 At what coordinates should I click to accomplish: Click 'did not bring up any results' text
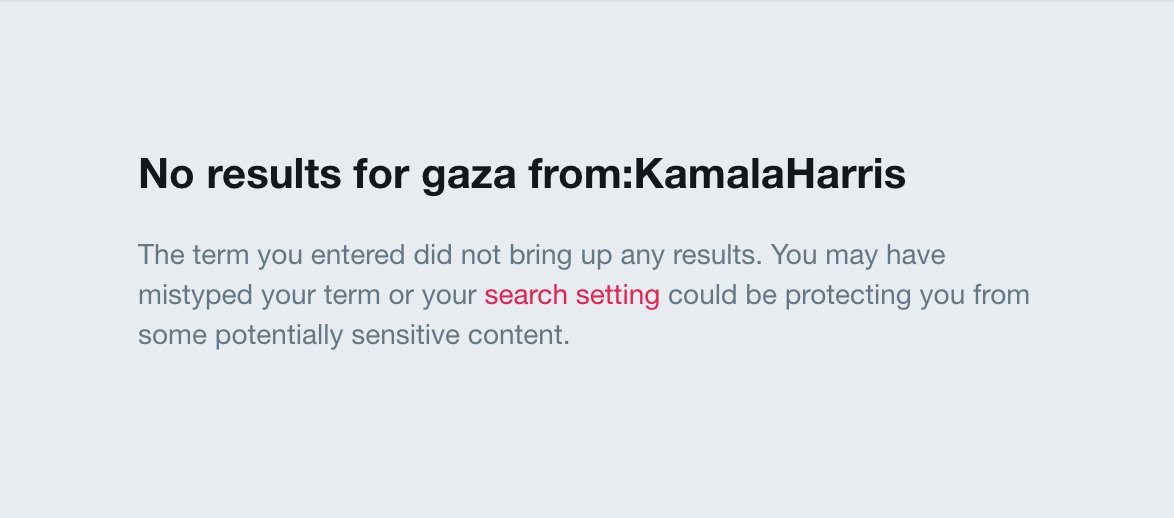[588, 255]
